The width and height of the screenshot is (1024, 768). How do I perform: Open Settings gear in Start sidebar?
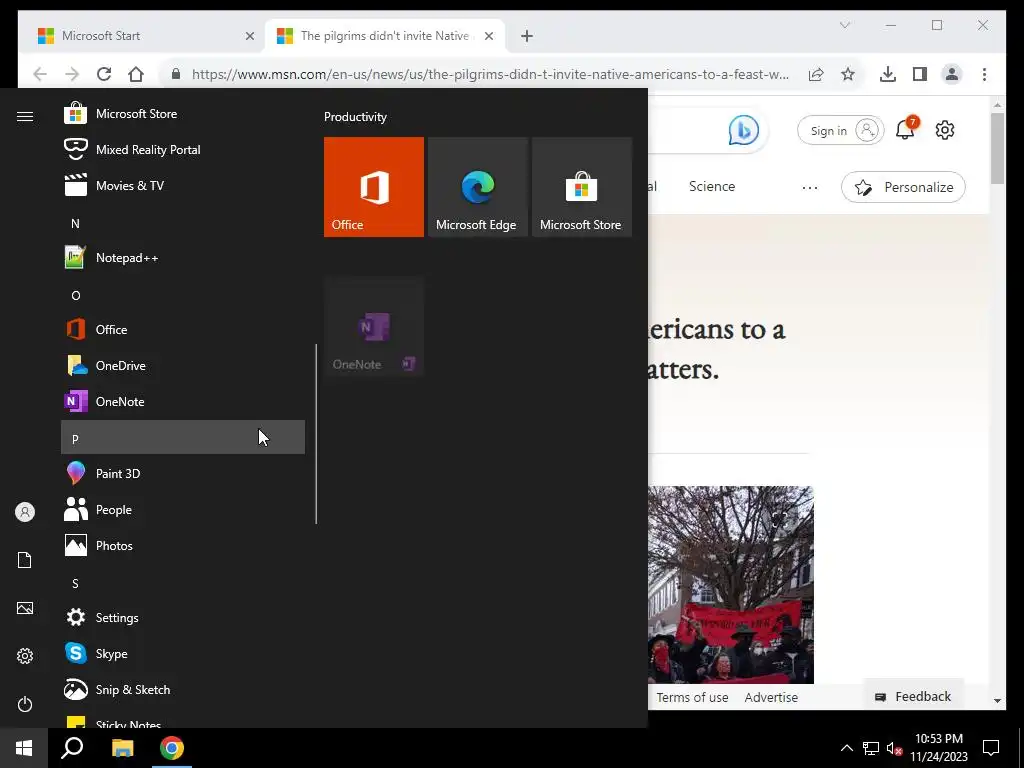25,656
